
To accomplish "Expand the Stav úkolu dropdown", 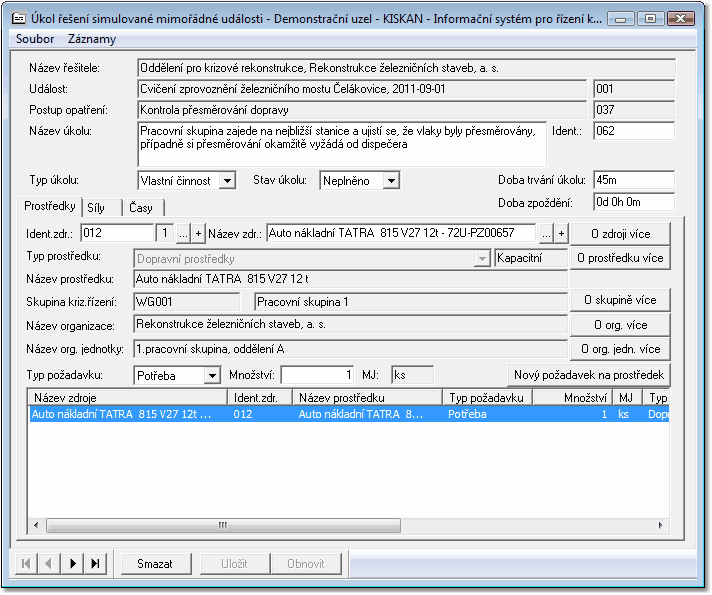I will pos(390,181).
